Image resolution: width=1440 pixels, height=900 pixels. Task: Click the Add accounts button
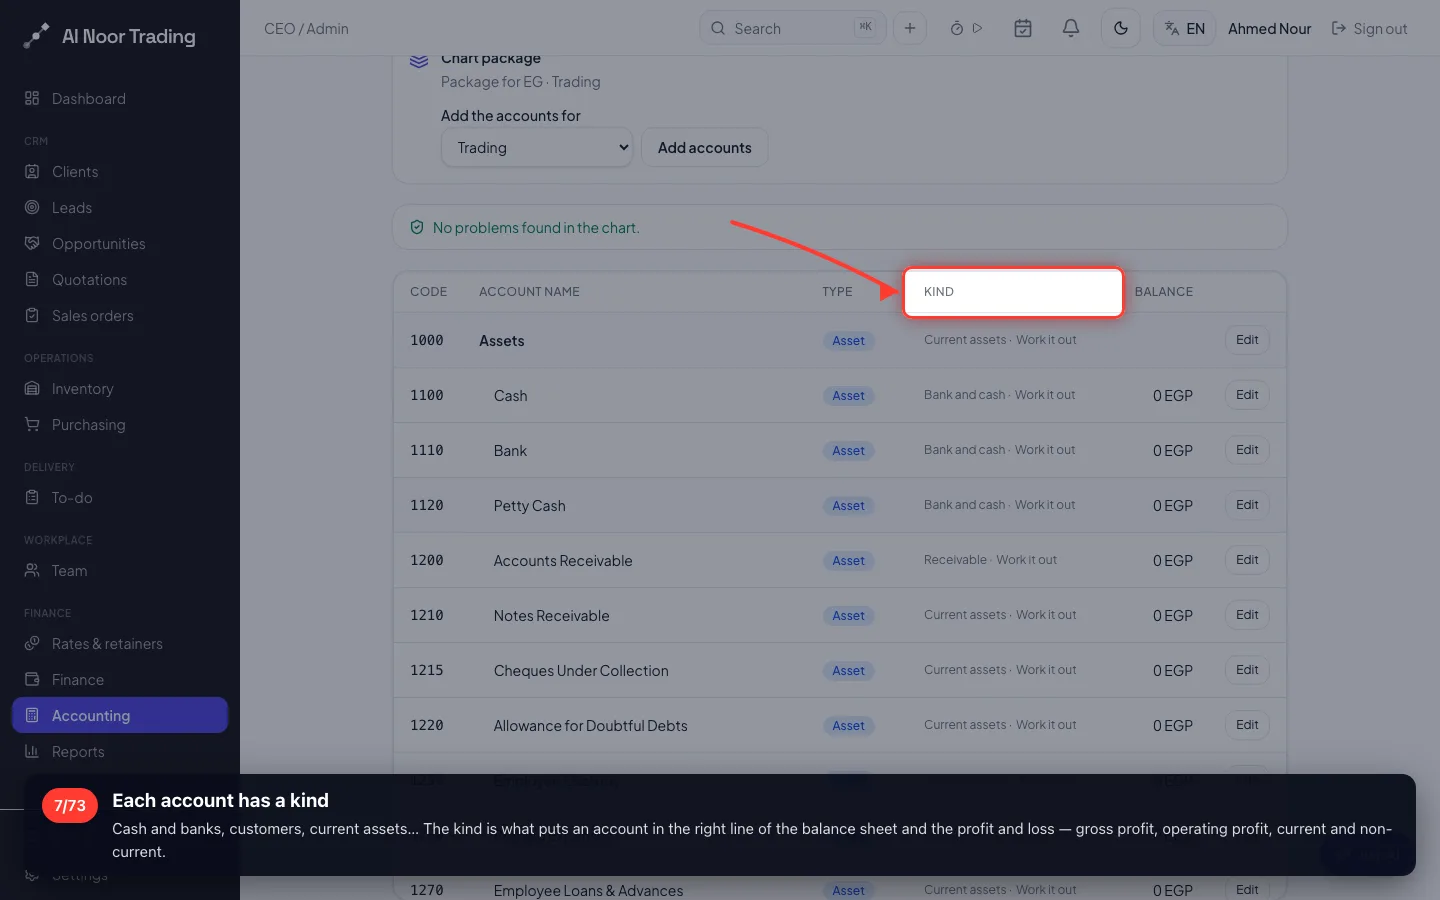point(705,147)
